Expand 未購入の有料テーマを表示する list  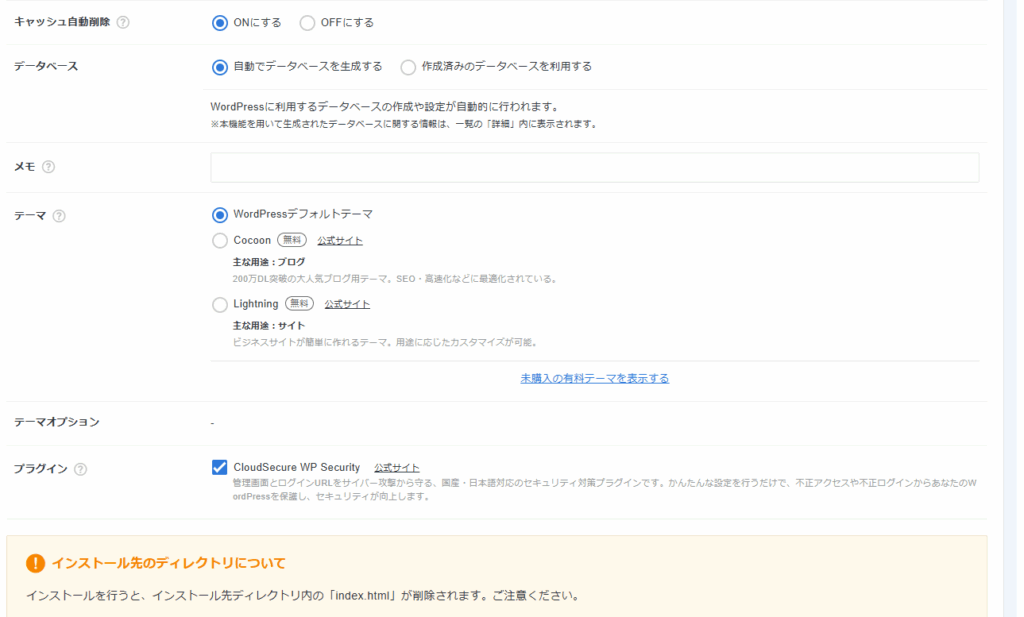[594, 378]
